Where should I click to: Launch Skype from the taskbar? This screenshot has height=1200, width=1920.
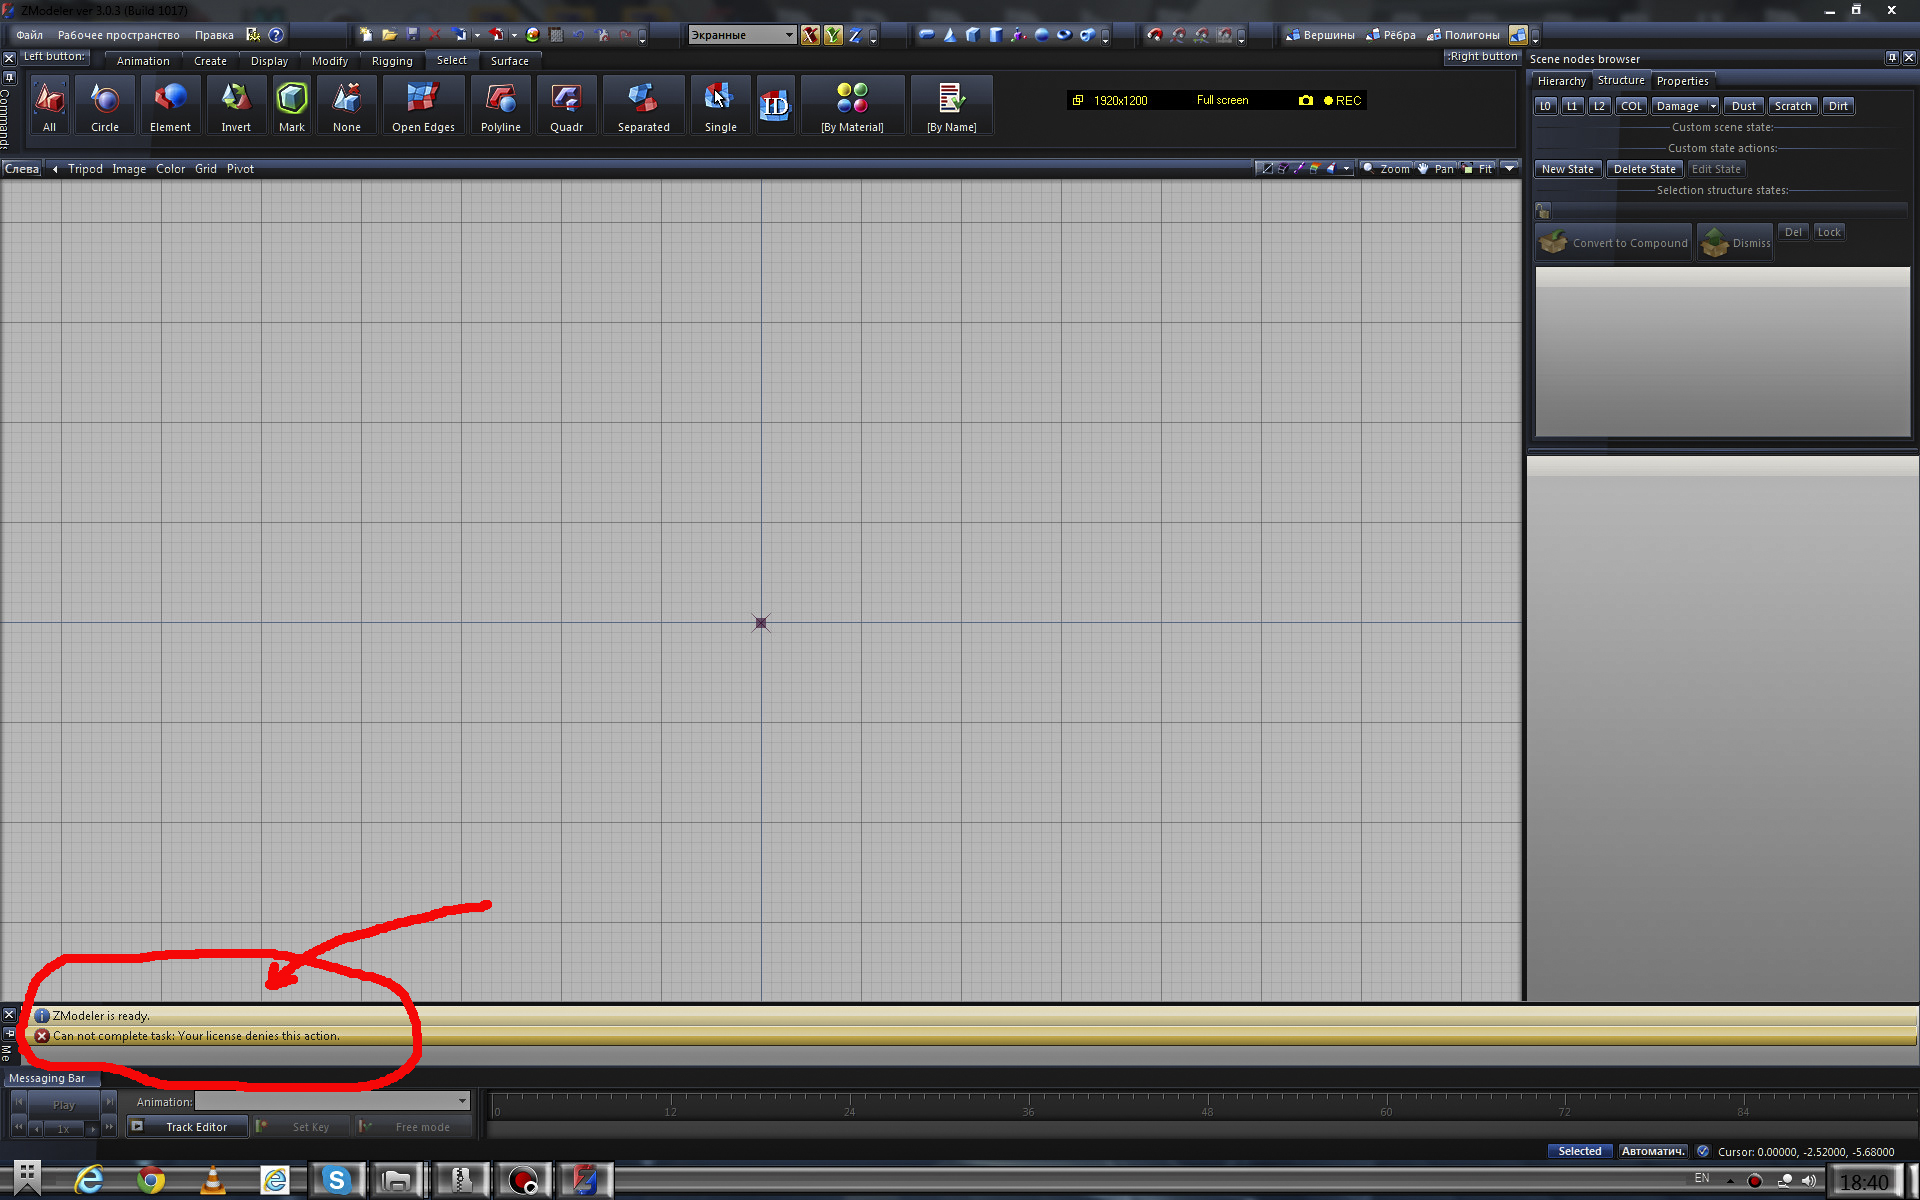pos(336,1180)
